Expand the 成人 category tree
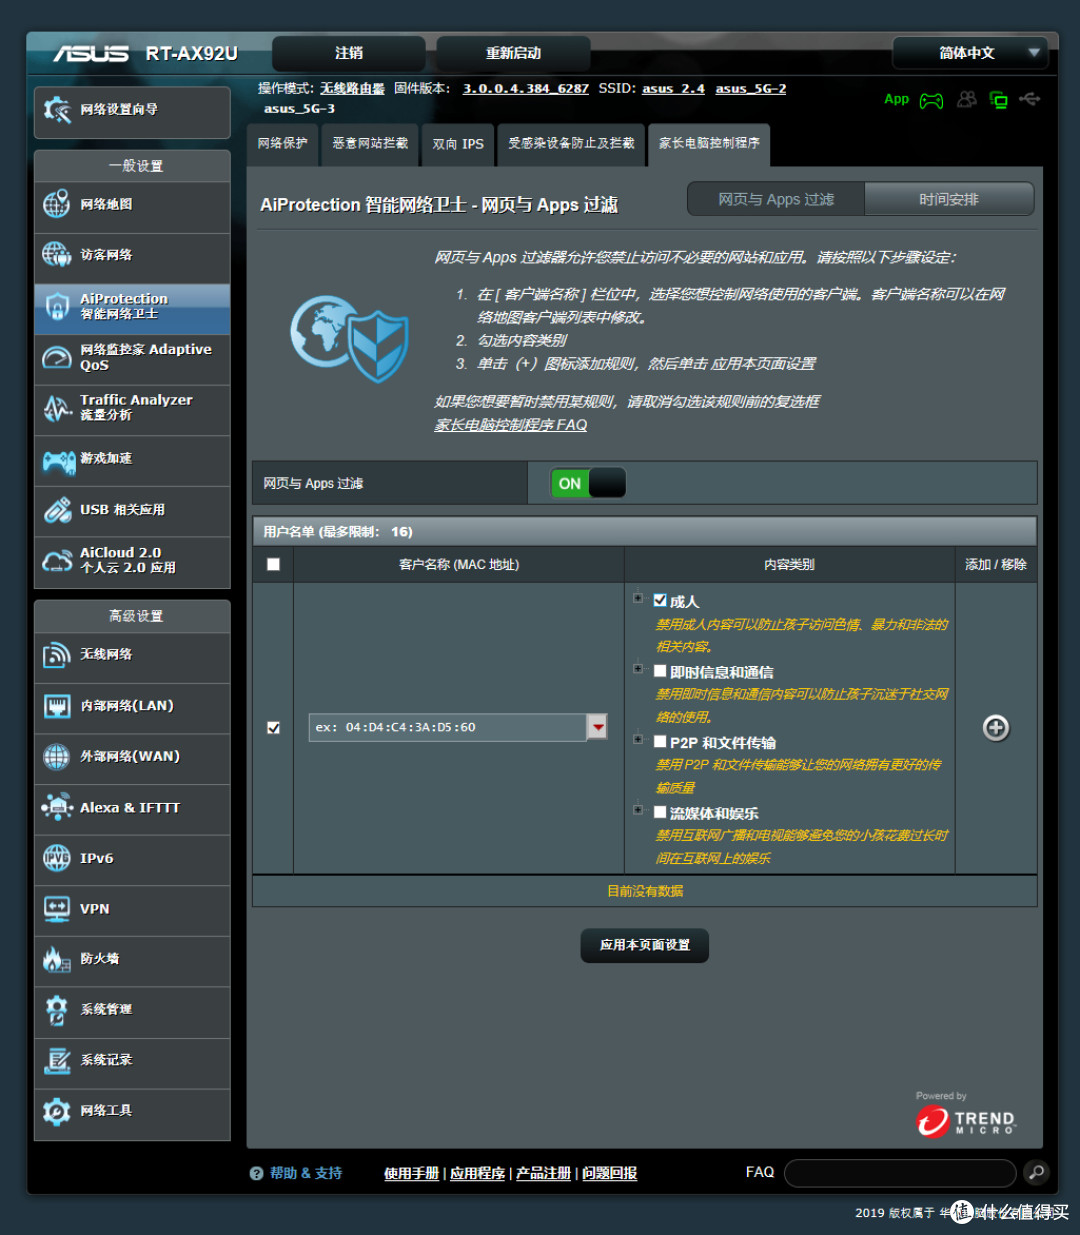The width and height of the screenshot is (1080, 1235). click(638, 598)
